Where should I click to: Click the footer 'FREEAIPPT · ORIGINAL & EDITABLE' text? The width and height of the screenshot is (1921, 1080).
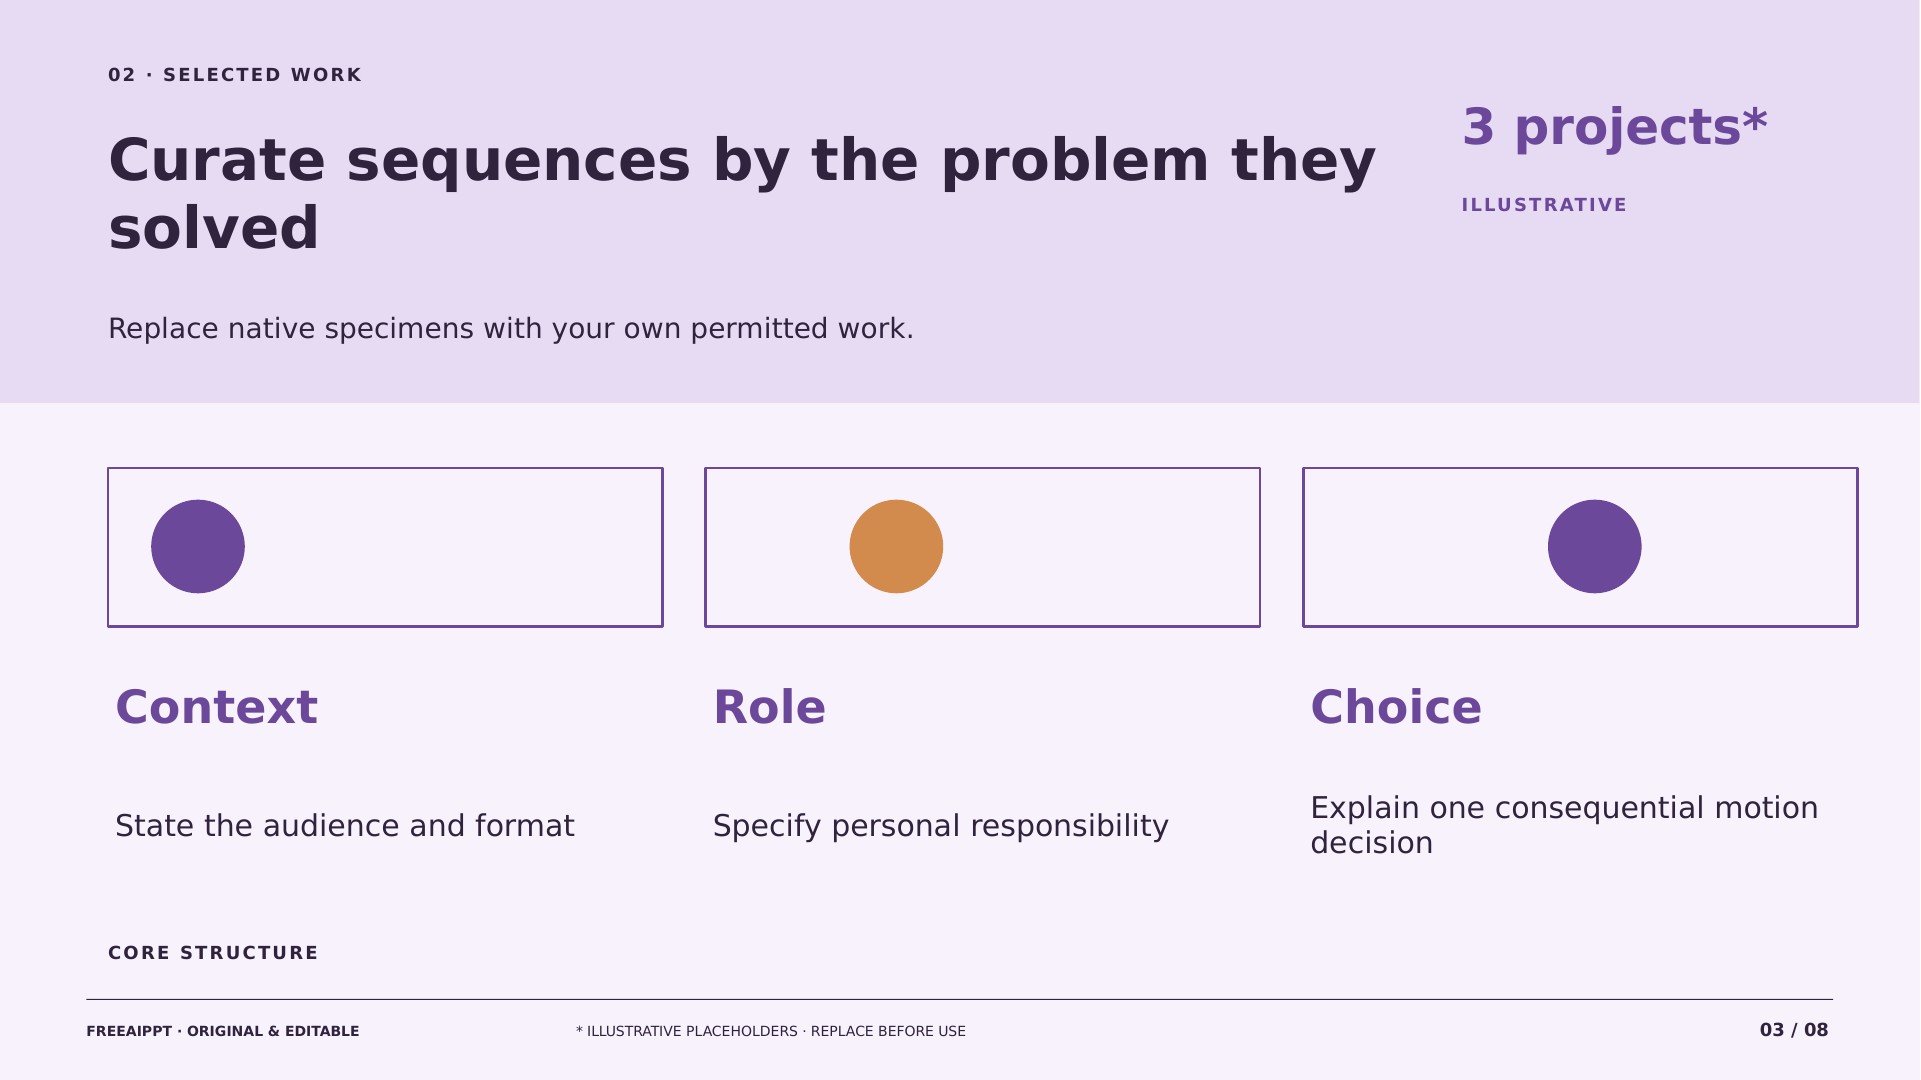pyautogui.click(x=223, y=1031)
